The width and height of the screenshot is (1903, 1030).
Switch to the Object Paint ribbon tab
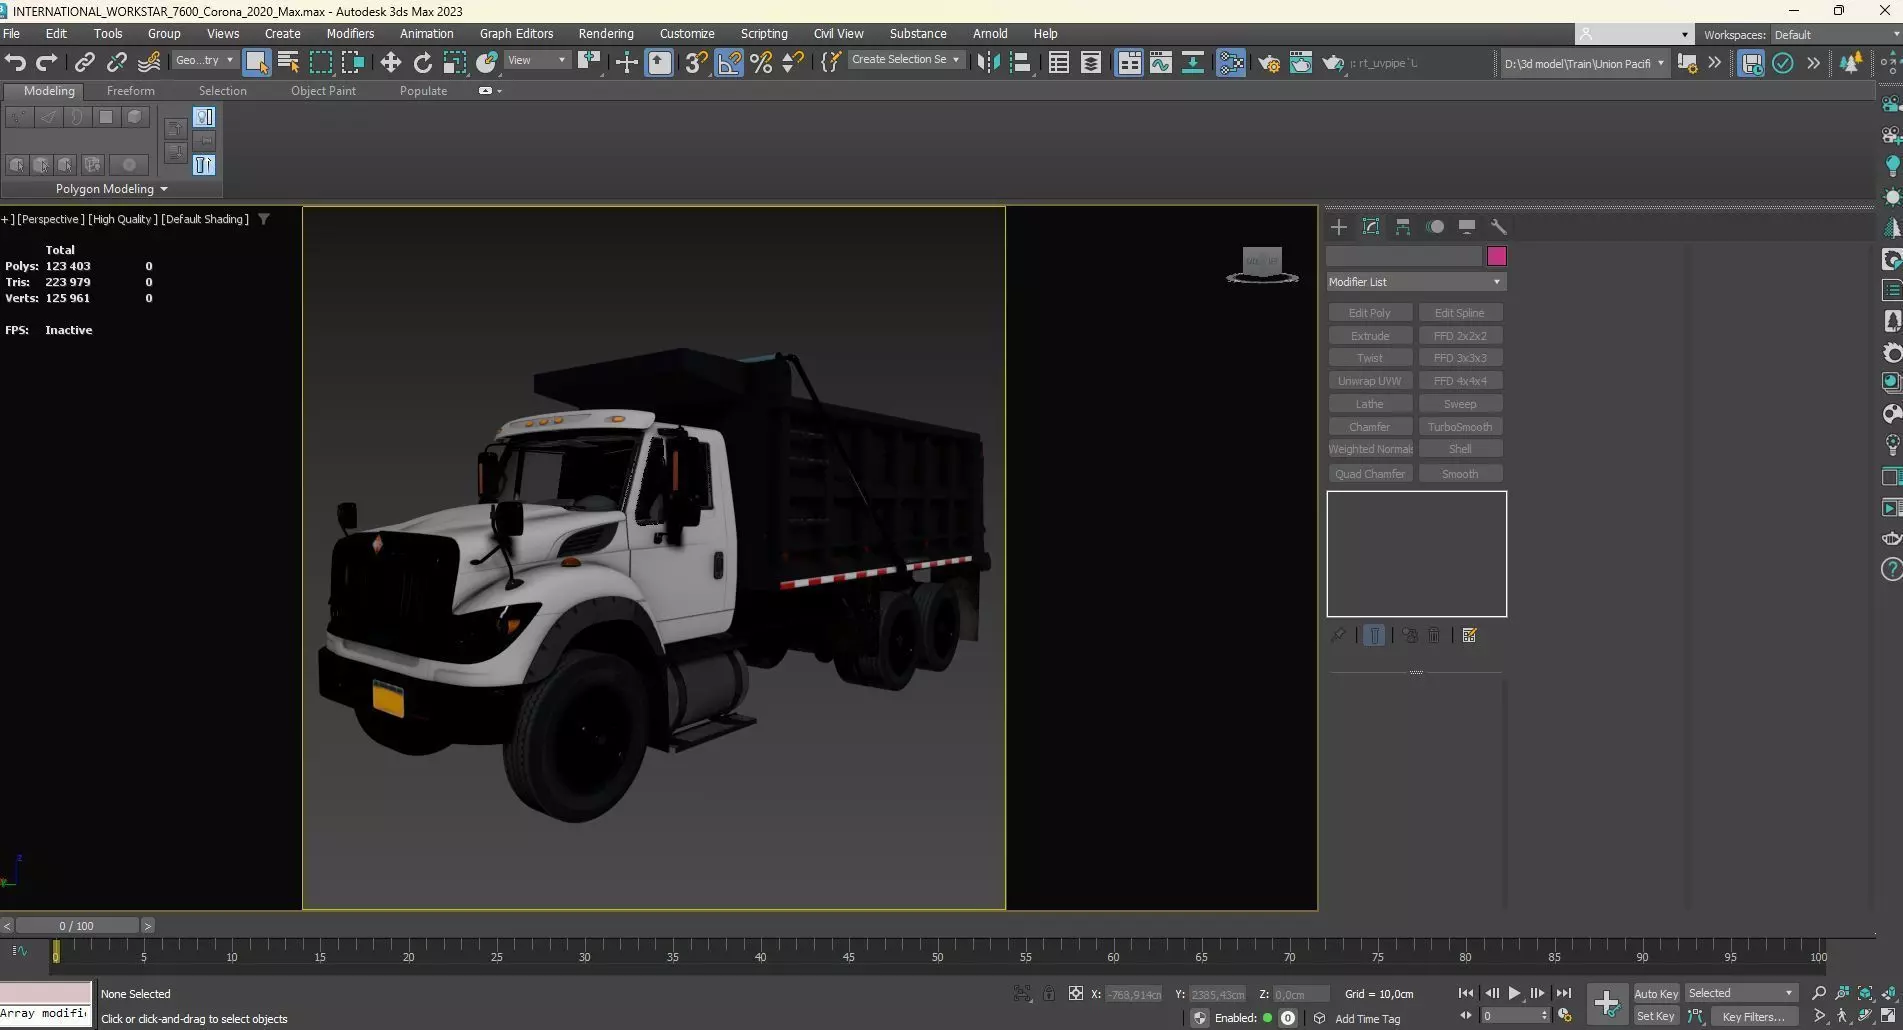pyautogui.click(x=323, y=91)
